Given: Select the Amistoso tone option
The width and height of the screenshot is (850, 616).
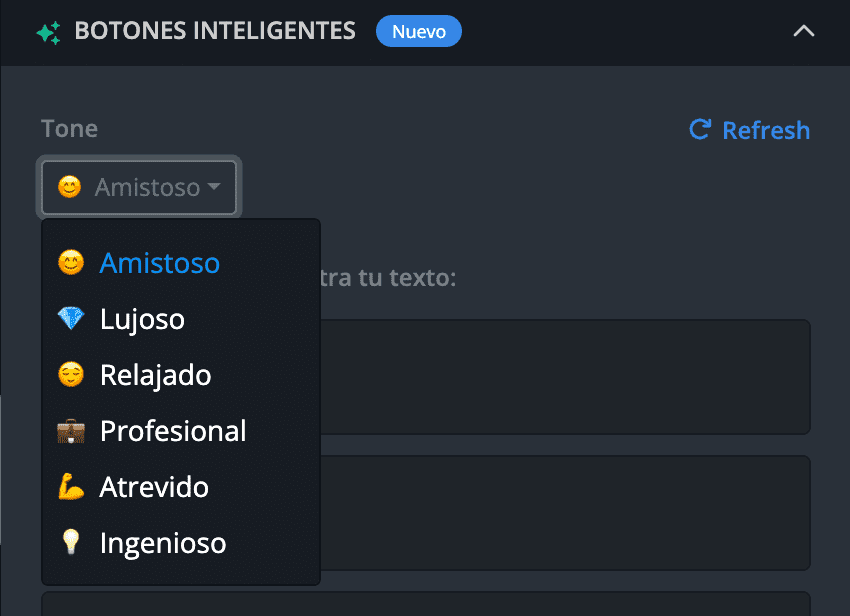Looking at the screenshot, I should [x=181, y=263].
